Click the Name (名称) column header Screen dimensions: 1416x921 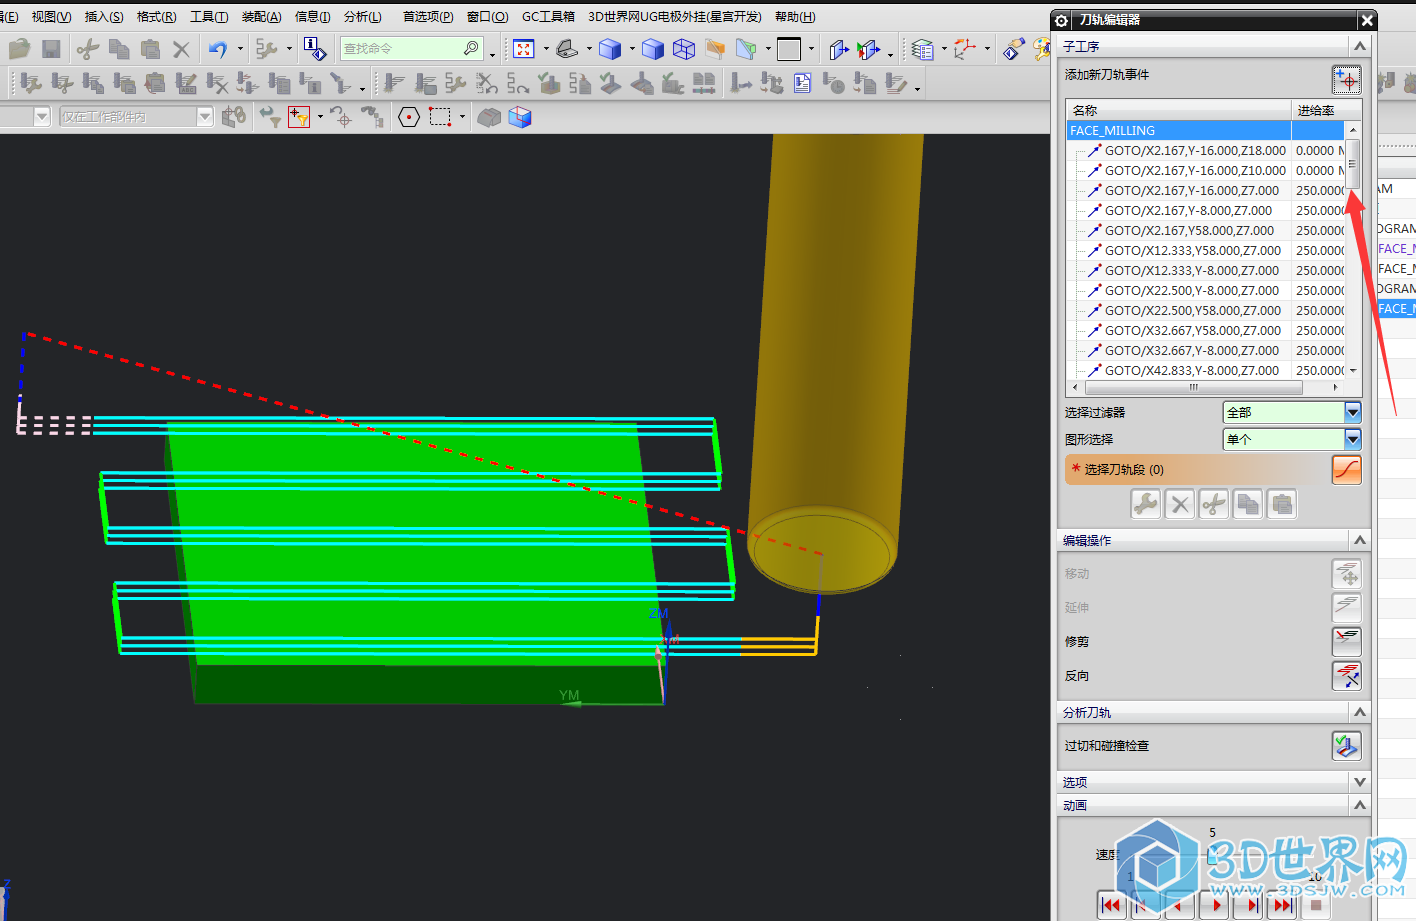1179,110
